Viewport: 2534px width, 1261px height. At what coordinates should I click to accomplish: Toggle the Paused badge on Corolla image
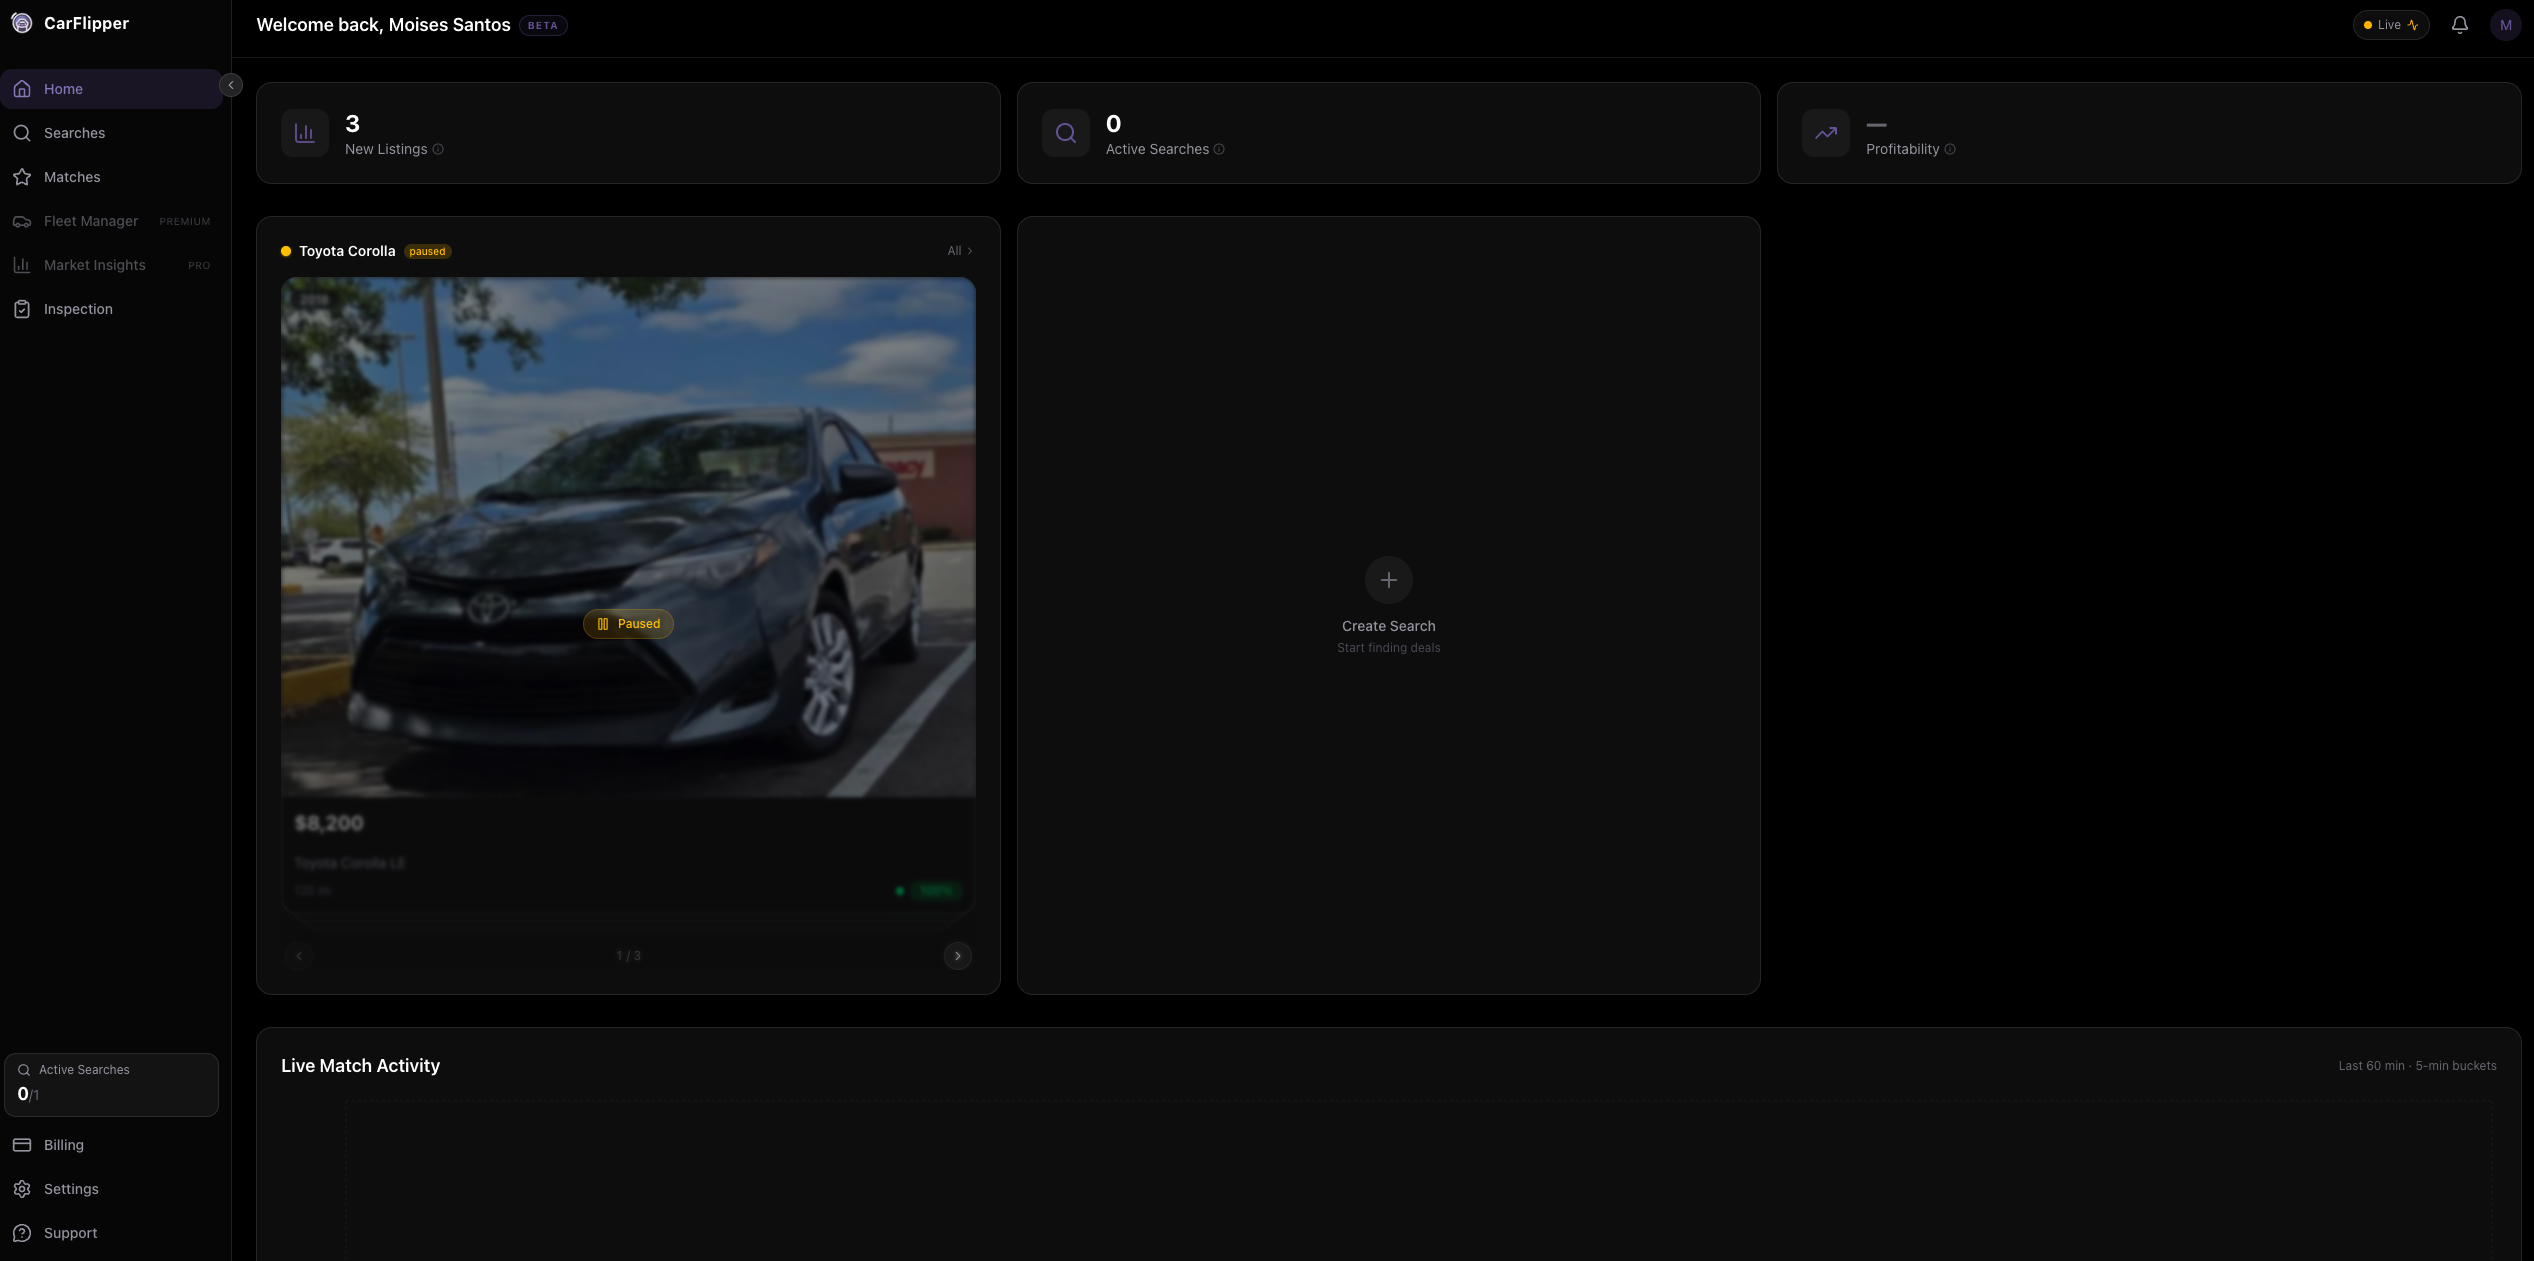[628, 624]
